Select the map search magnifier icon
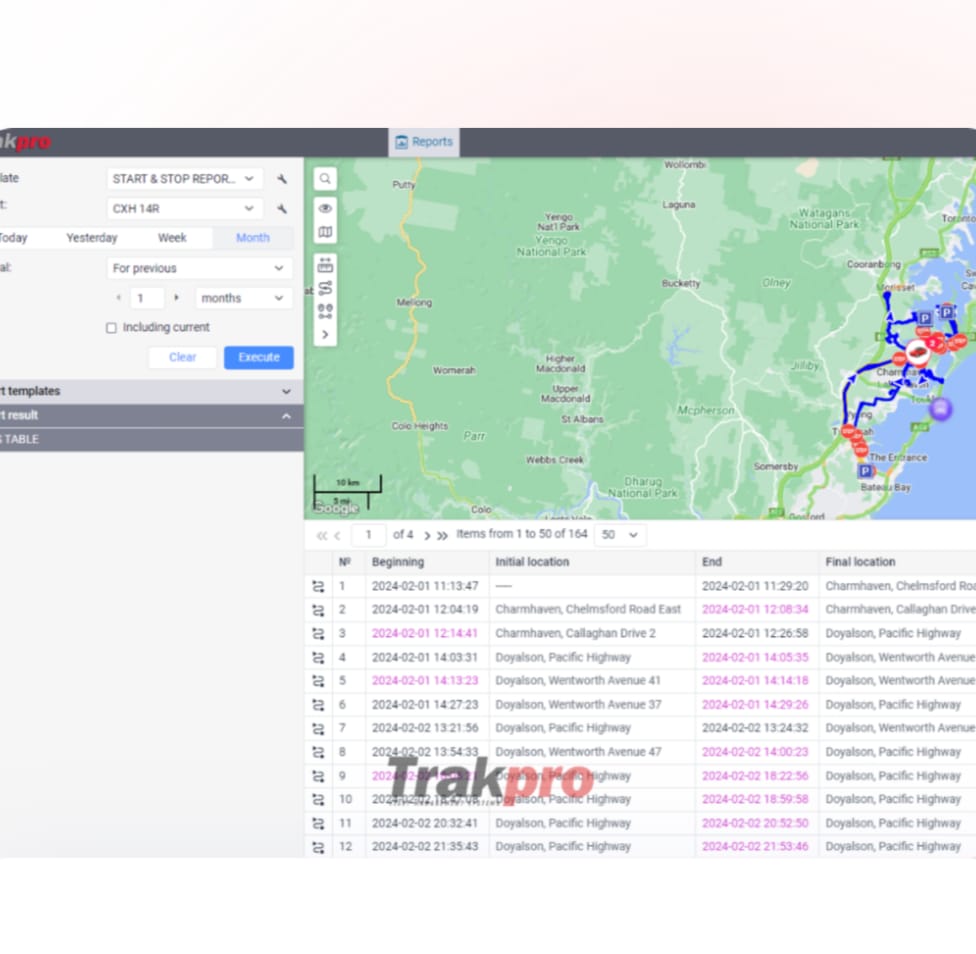Image resolution: width=976 pixels, height=954 pixels. pos(324,177)
